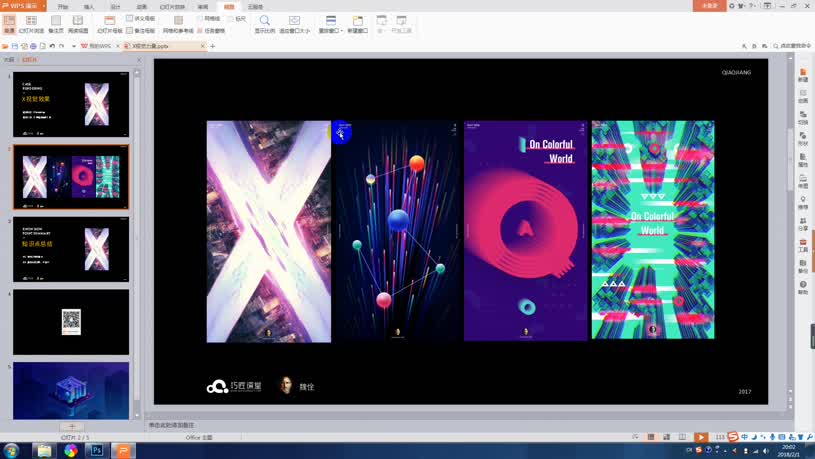Open the Cloud Service ribbon tab

coord(255,7)
